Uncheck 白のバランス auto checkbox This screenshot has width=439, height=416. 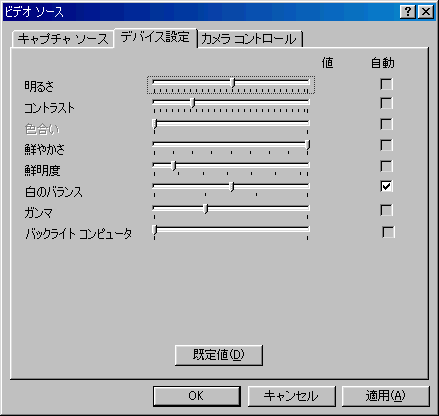click(386, 186)
